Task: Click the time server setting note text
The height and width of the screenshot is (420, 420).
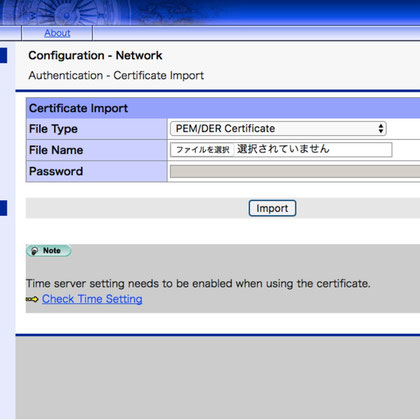Action: [x=198, y=284]
